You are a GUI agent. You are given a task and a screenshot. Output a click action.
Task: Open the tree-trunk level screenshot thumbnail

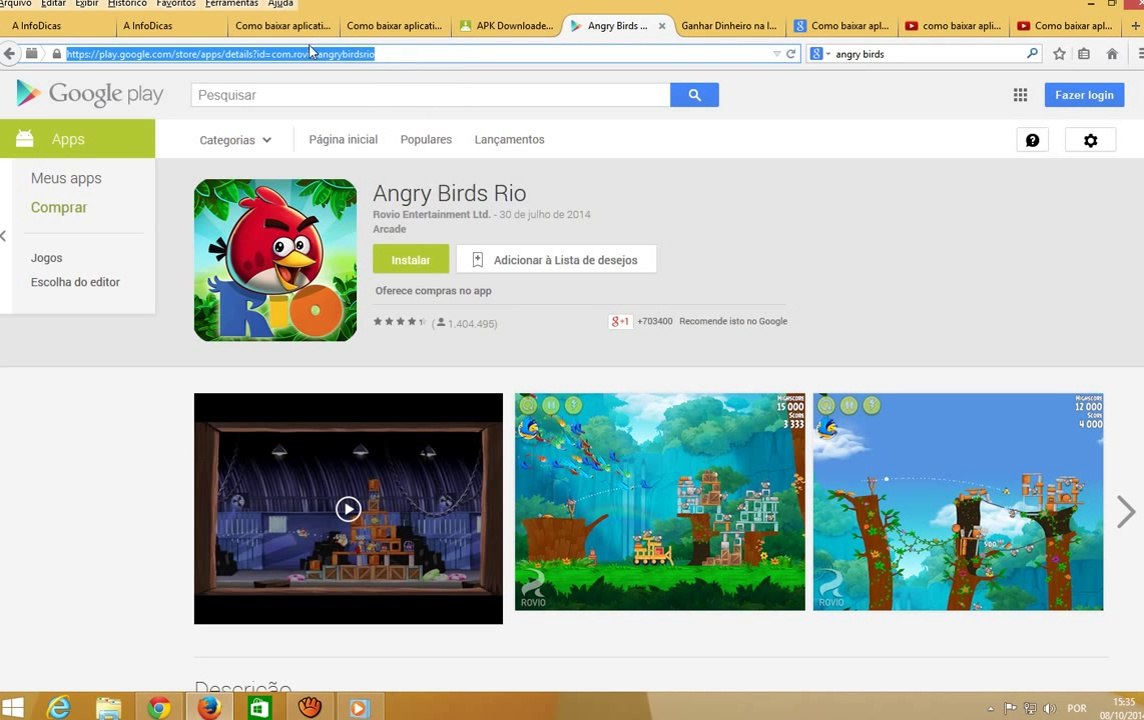point(958,502)
